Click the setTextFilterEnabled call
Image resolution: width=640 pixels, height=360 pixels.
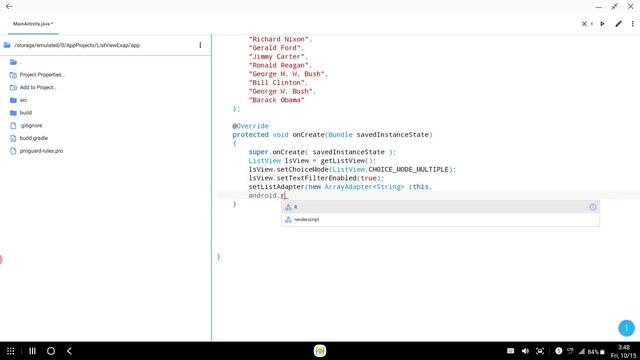pyautogui.click(x=316, y=178)
